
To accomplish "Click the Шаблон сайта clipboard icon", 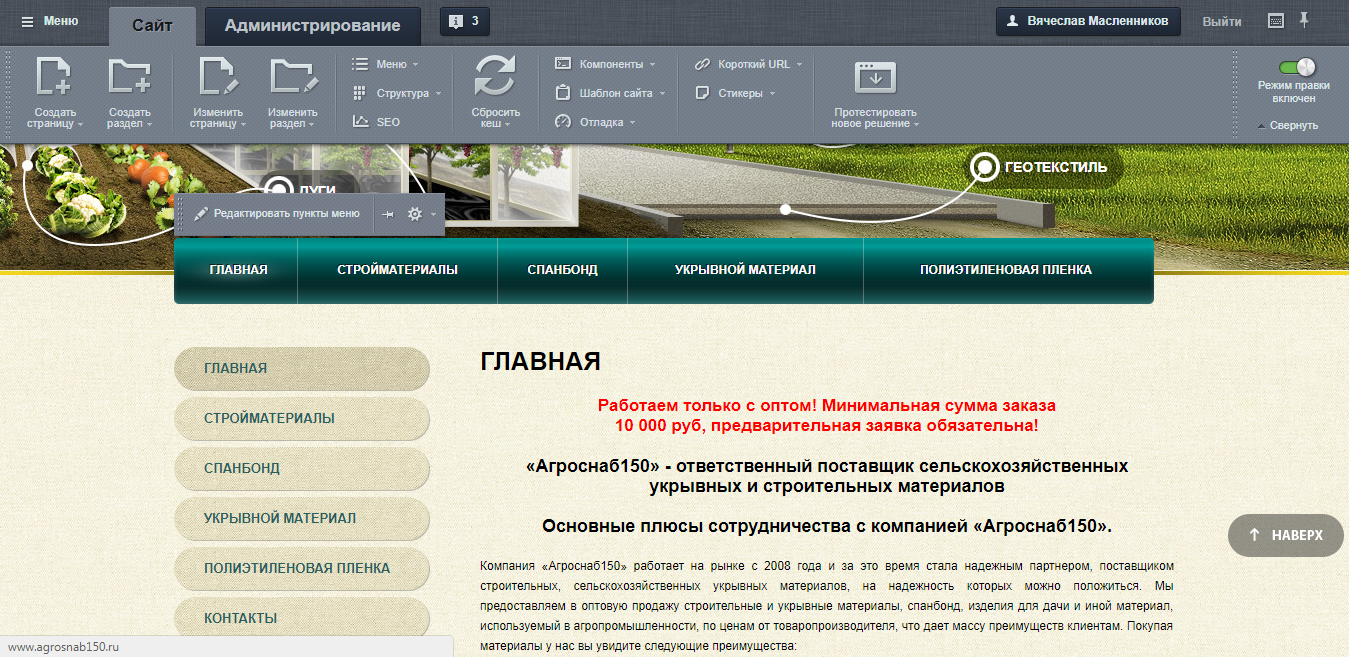I will (563, 93).
